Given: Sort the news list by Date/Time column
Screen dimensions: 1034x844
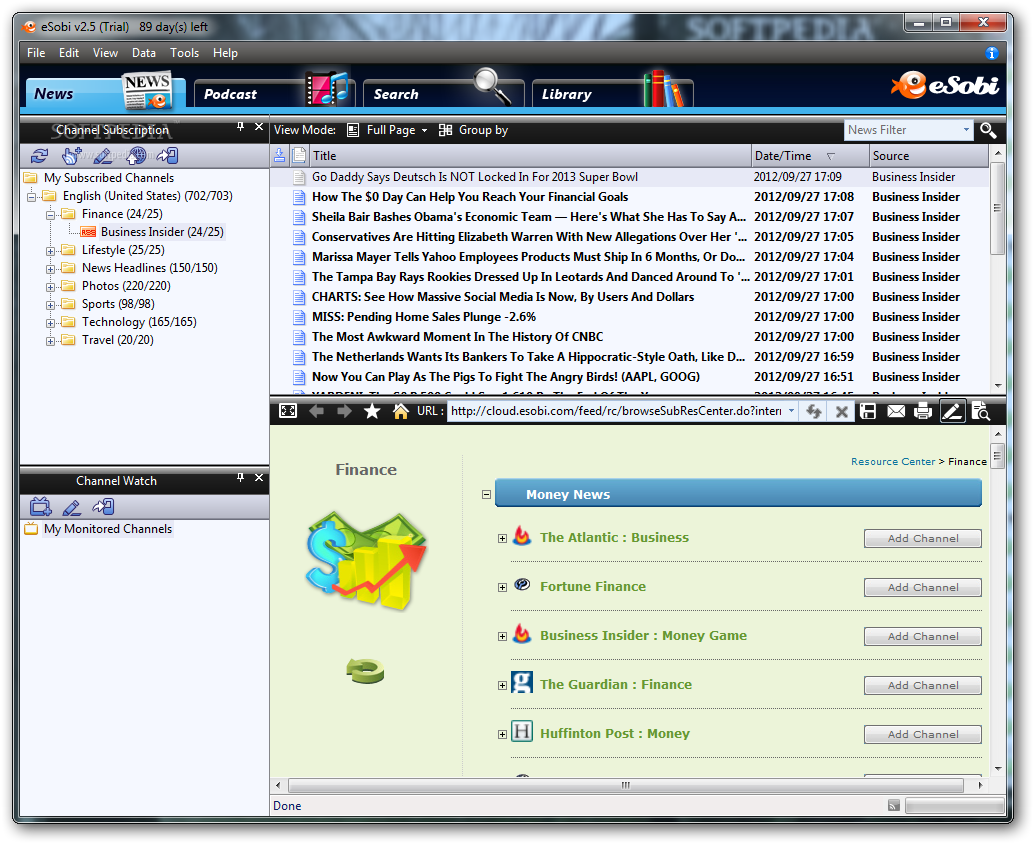Looking at the screenshot, I should pos(810,156).
